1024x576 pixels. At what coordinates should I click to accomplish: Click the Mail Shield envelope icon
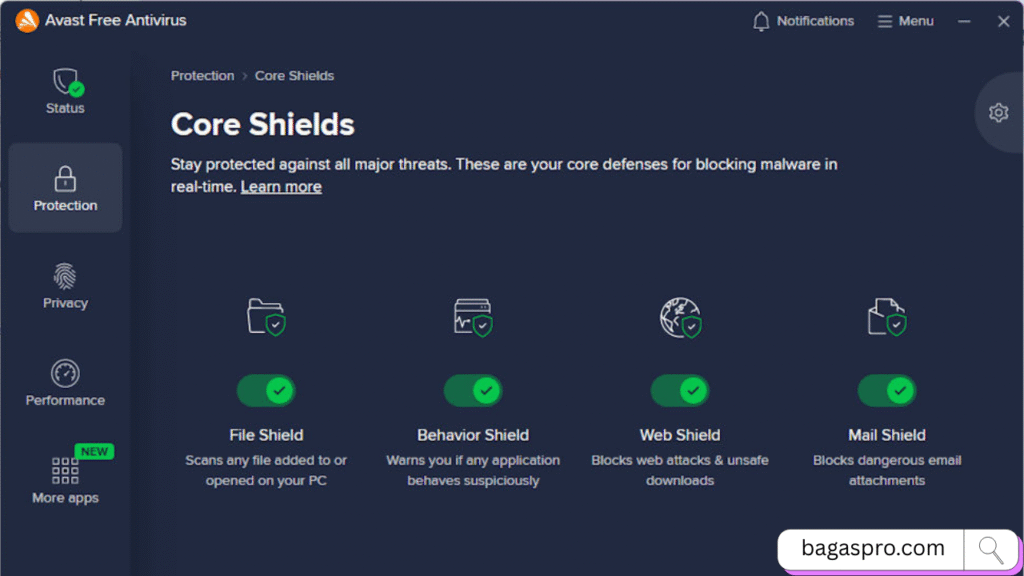[x=886, y=315]
